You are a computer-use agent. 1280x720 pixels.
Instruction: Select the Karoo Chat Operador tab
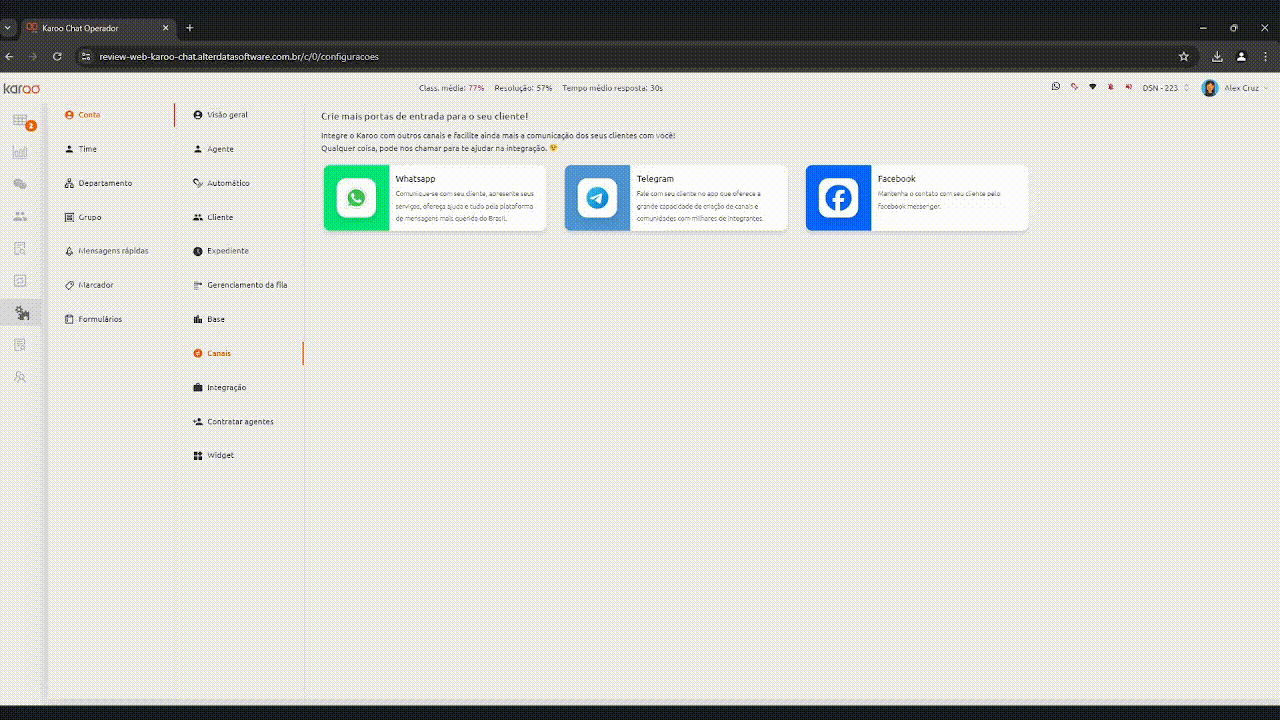[99, 28]
